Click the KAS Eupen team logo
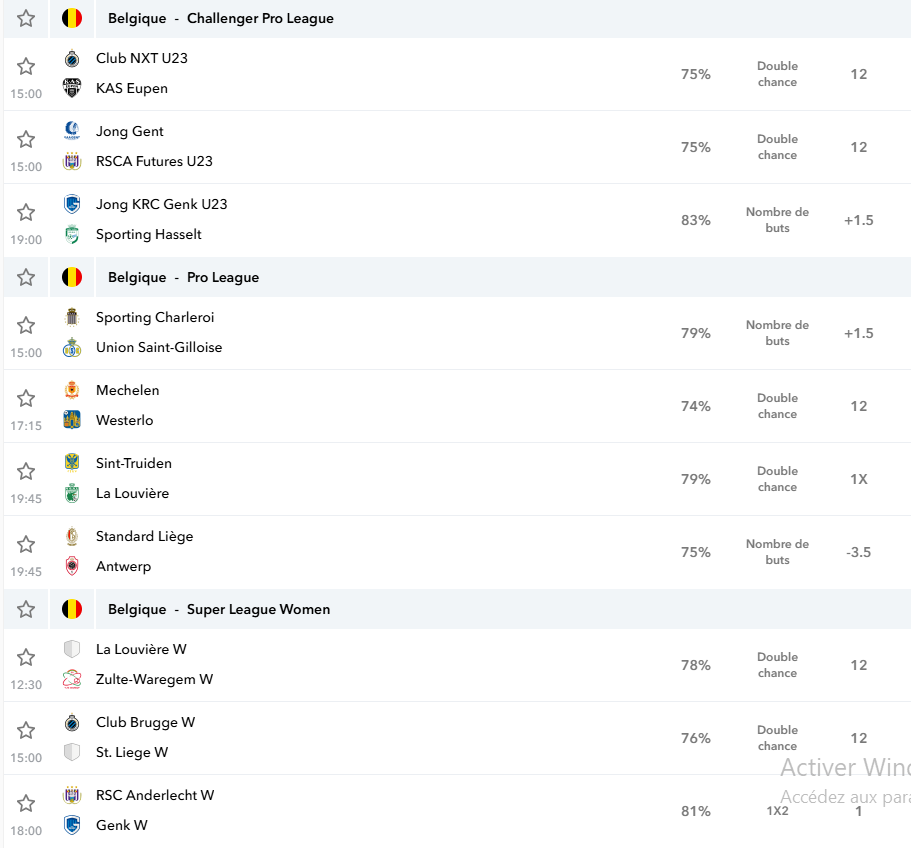 coord(72,88)
